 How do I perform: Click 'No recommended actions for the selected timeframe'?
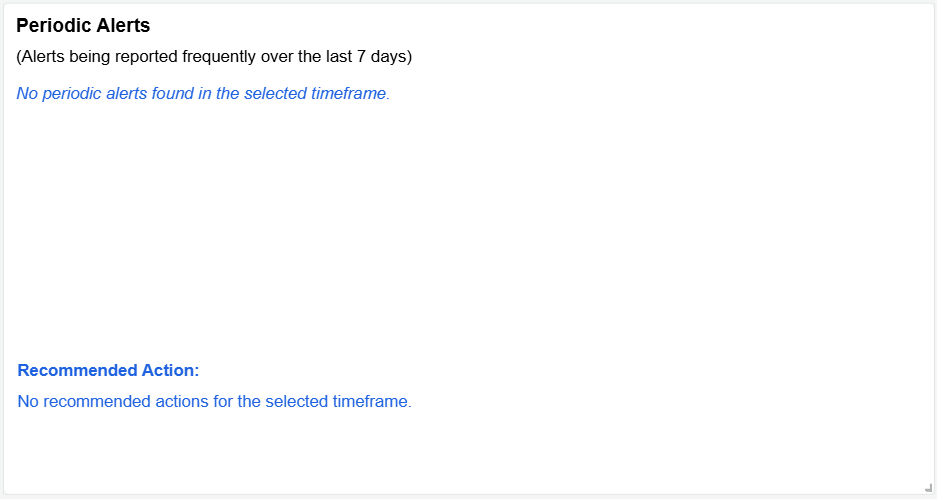[x=215, y=402]
